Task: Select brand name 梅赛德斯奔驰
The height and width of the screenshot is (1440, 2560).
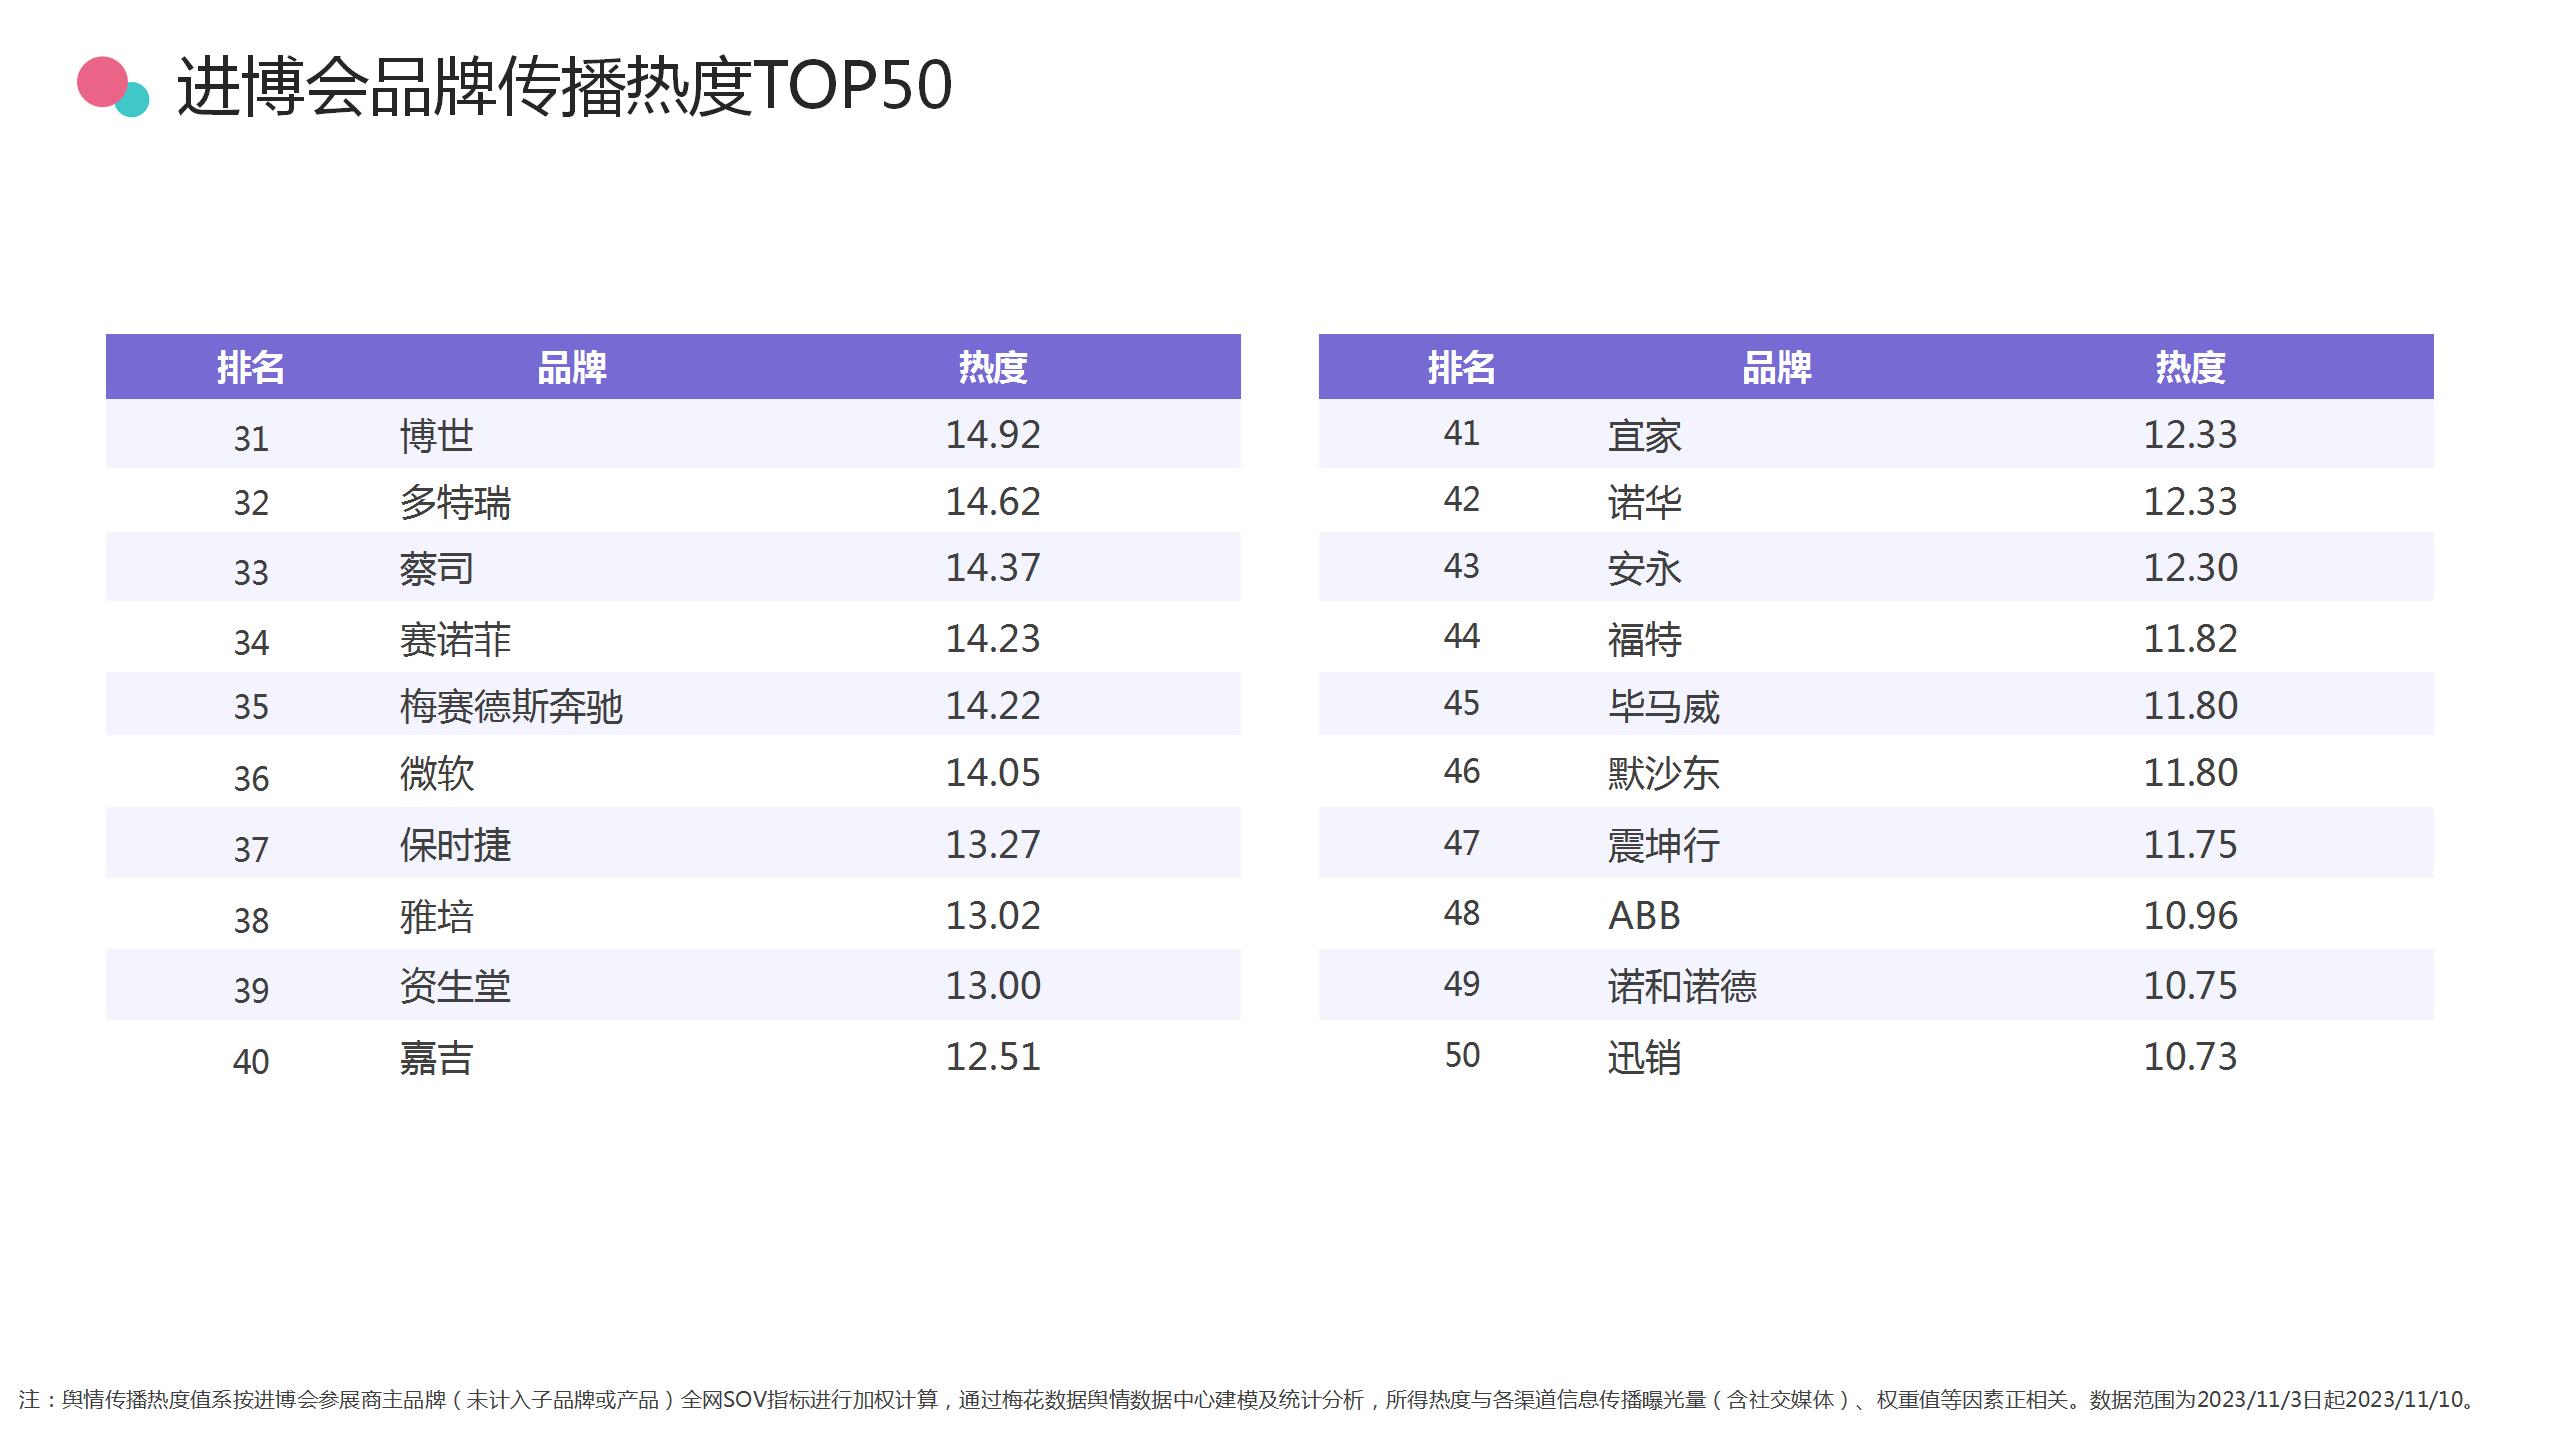Action: (511, 707)
